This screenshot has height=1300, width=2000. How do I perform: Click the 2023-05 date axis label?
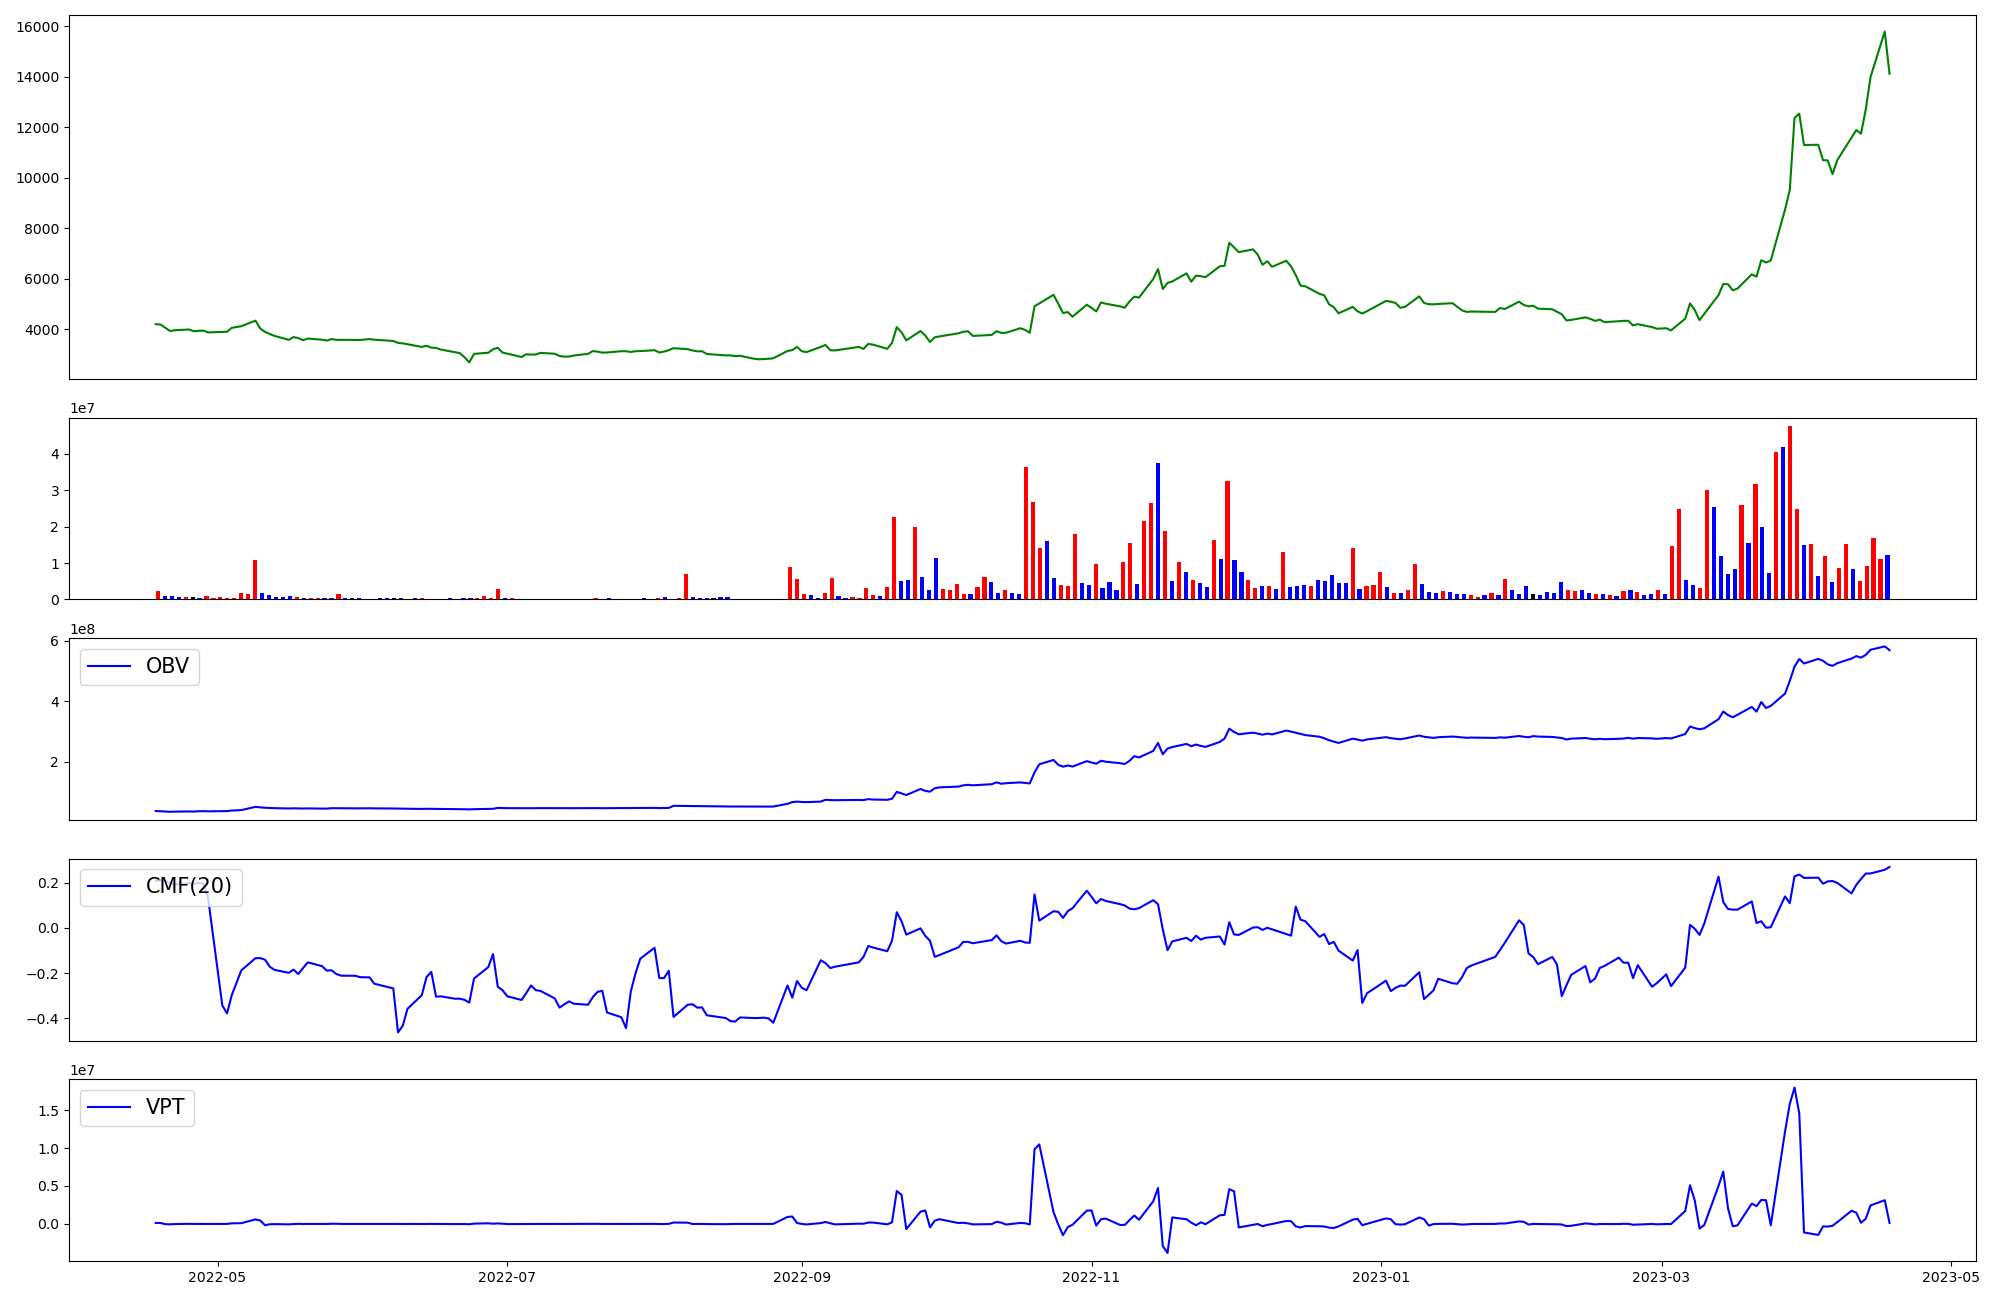1951,1277
